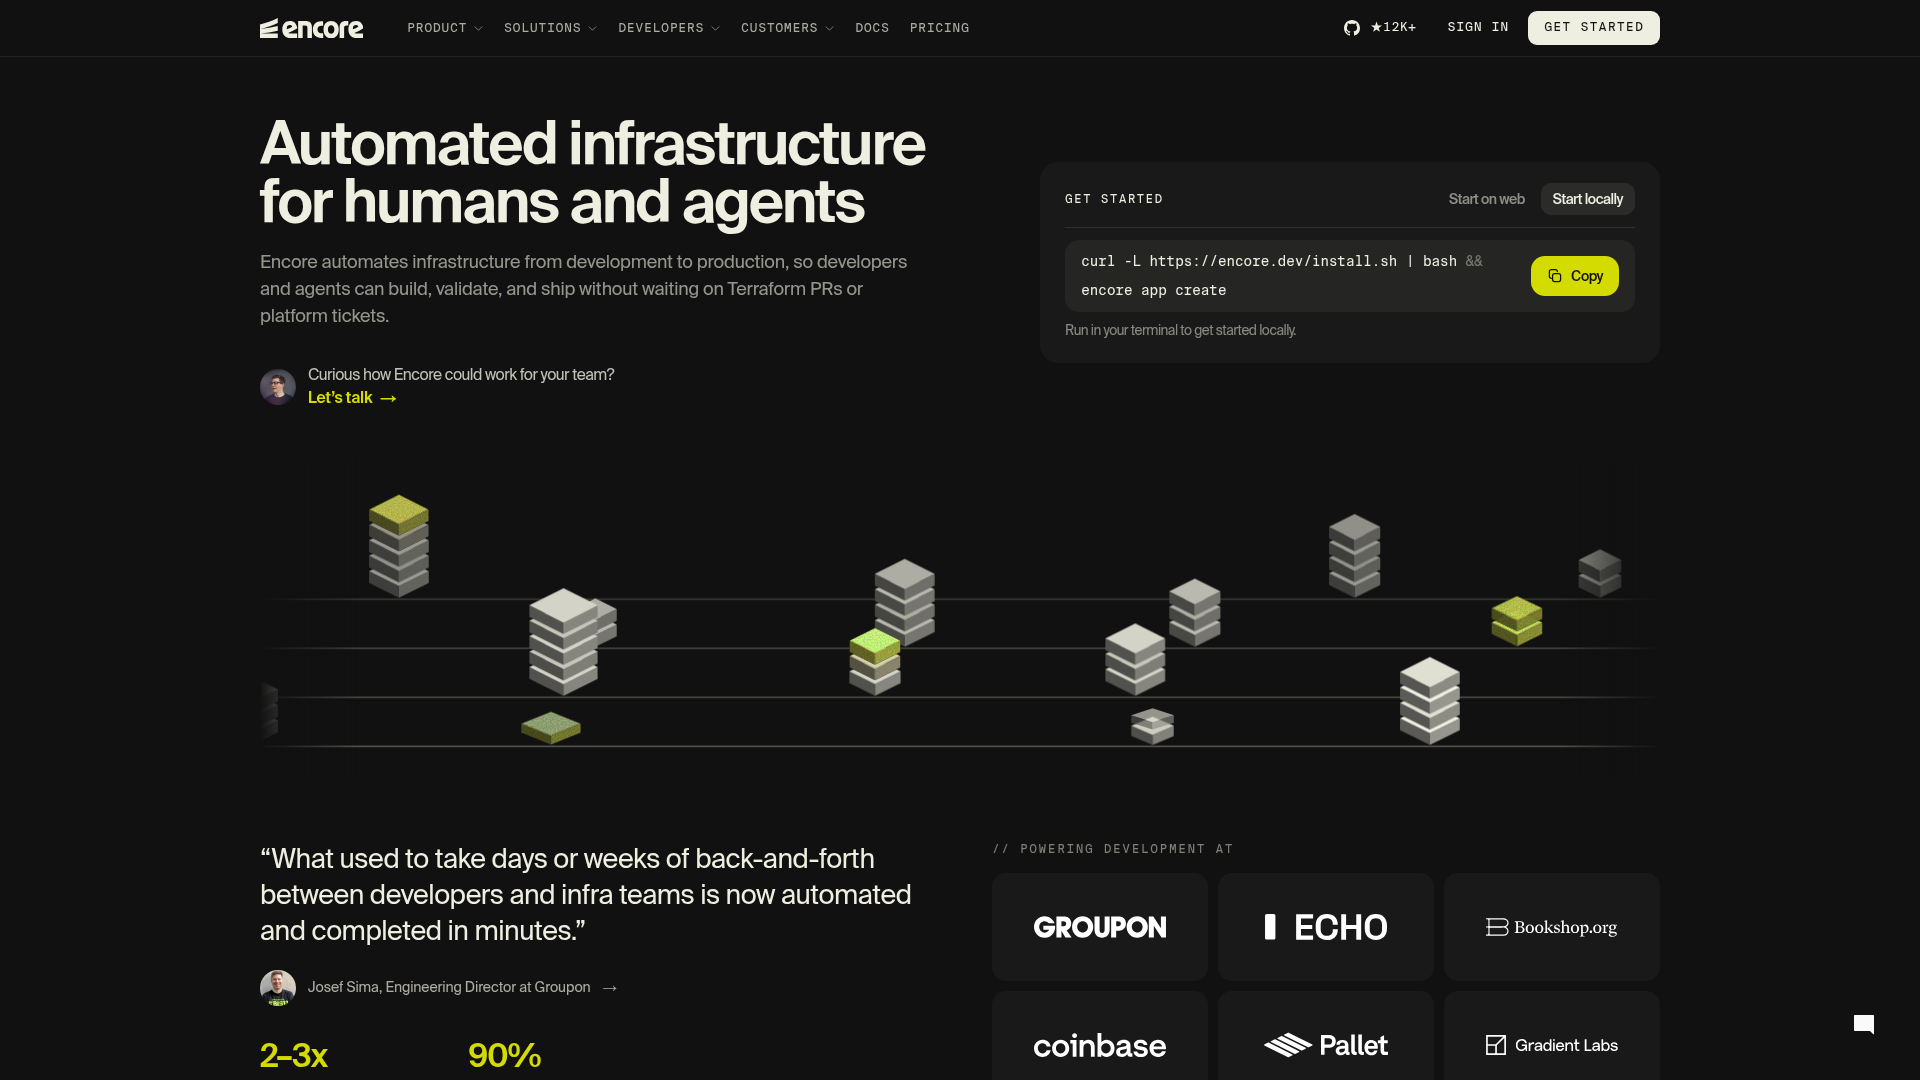This screenshot has width=1920, height=1080.
Task: Expand the Customers menu
Action: (787, 28)
